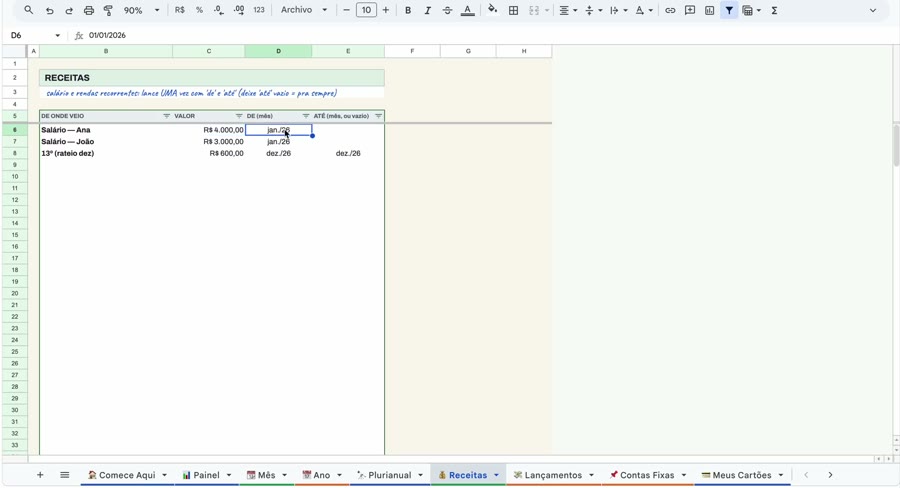The image size is (900, 488).
Task: Insert a comment
Action: [690, 10]
